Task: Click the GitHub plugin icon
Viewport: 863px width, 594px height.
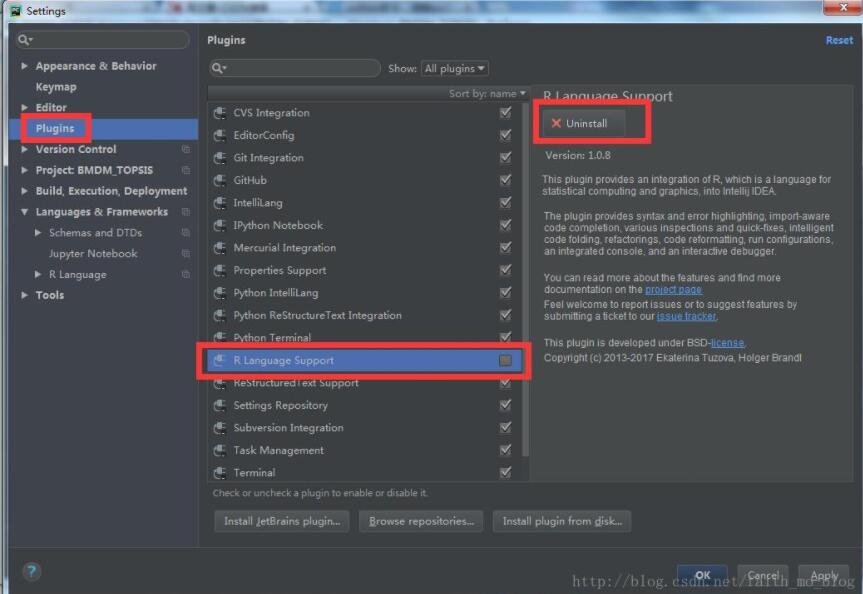Action: pos(219,180)
